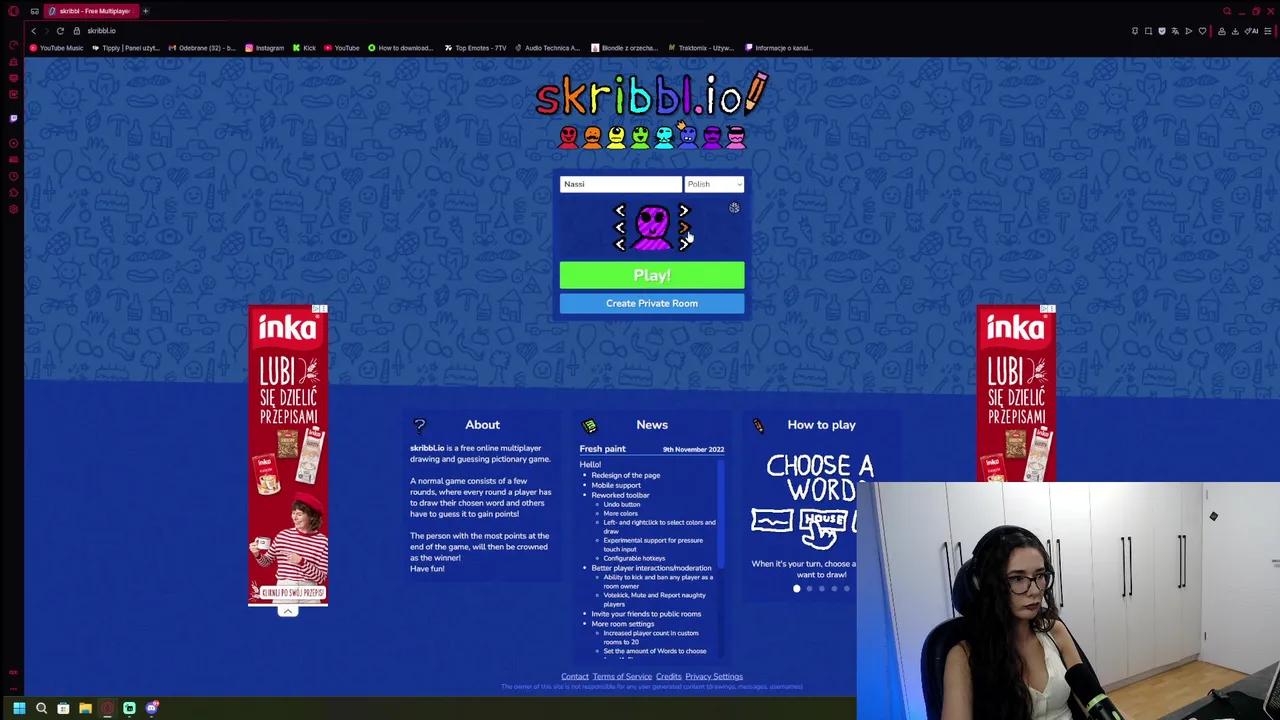Screen dimensions: 1280x720
Task: Open the Credits link
Action: pos(668,677)
